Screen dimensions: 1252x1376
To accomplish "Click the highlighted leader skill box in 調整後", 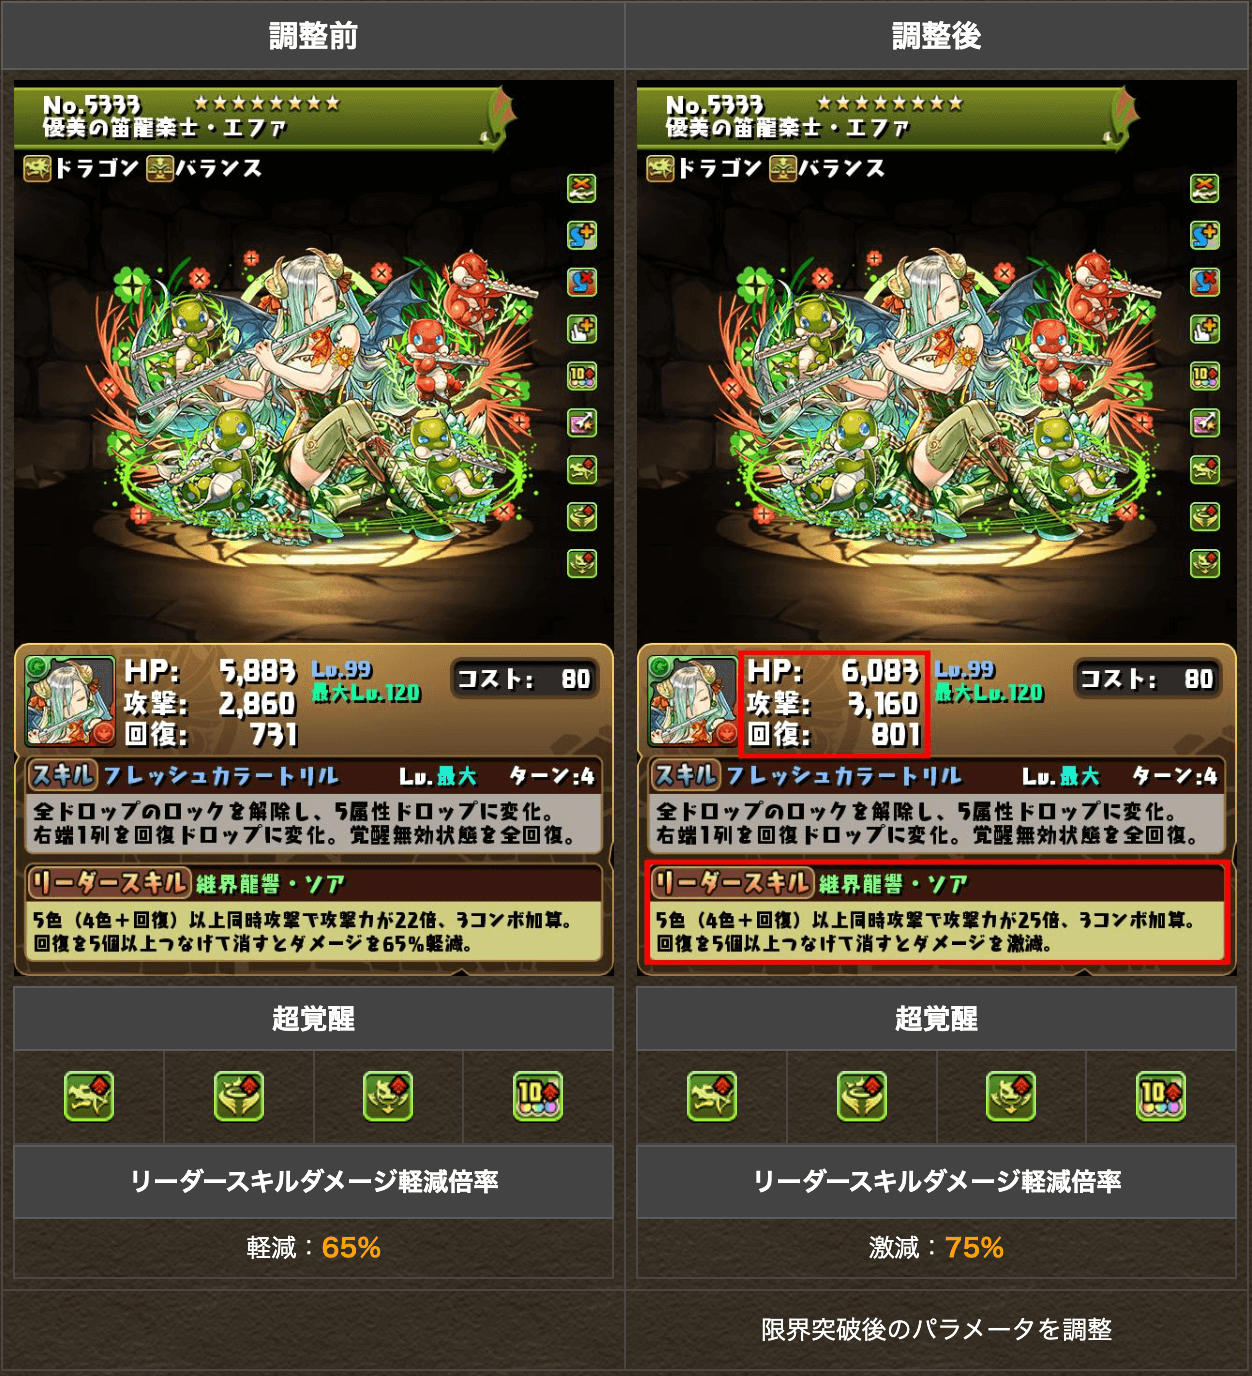I will (937, 912).
